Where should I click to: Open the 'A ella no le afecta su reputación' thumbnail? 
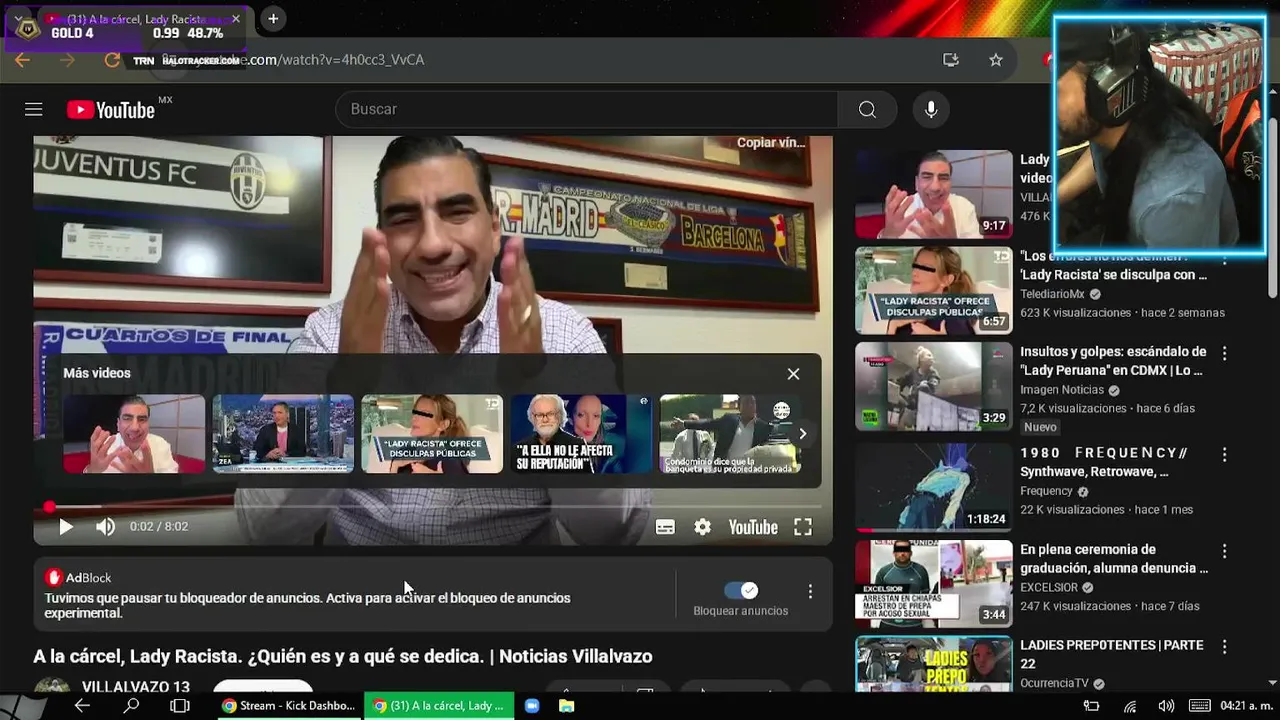tap(581, 434)
